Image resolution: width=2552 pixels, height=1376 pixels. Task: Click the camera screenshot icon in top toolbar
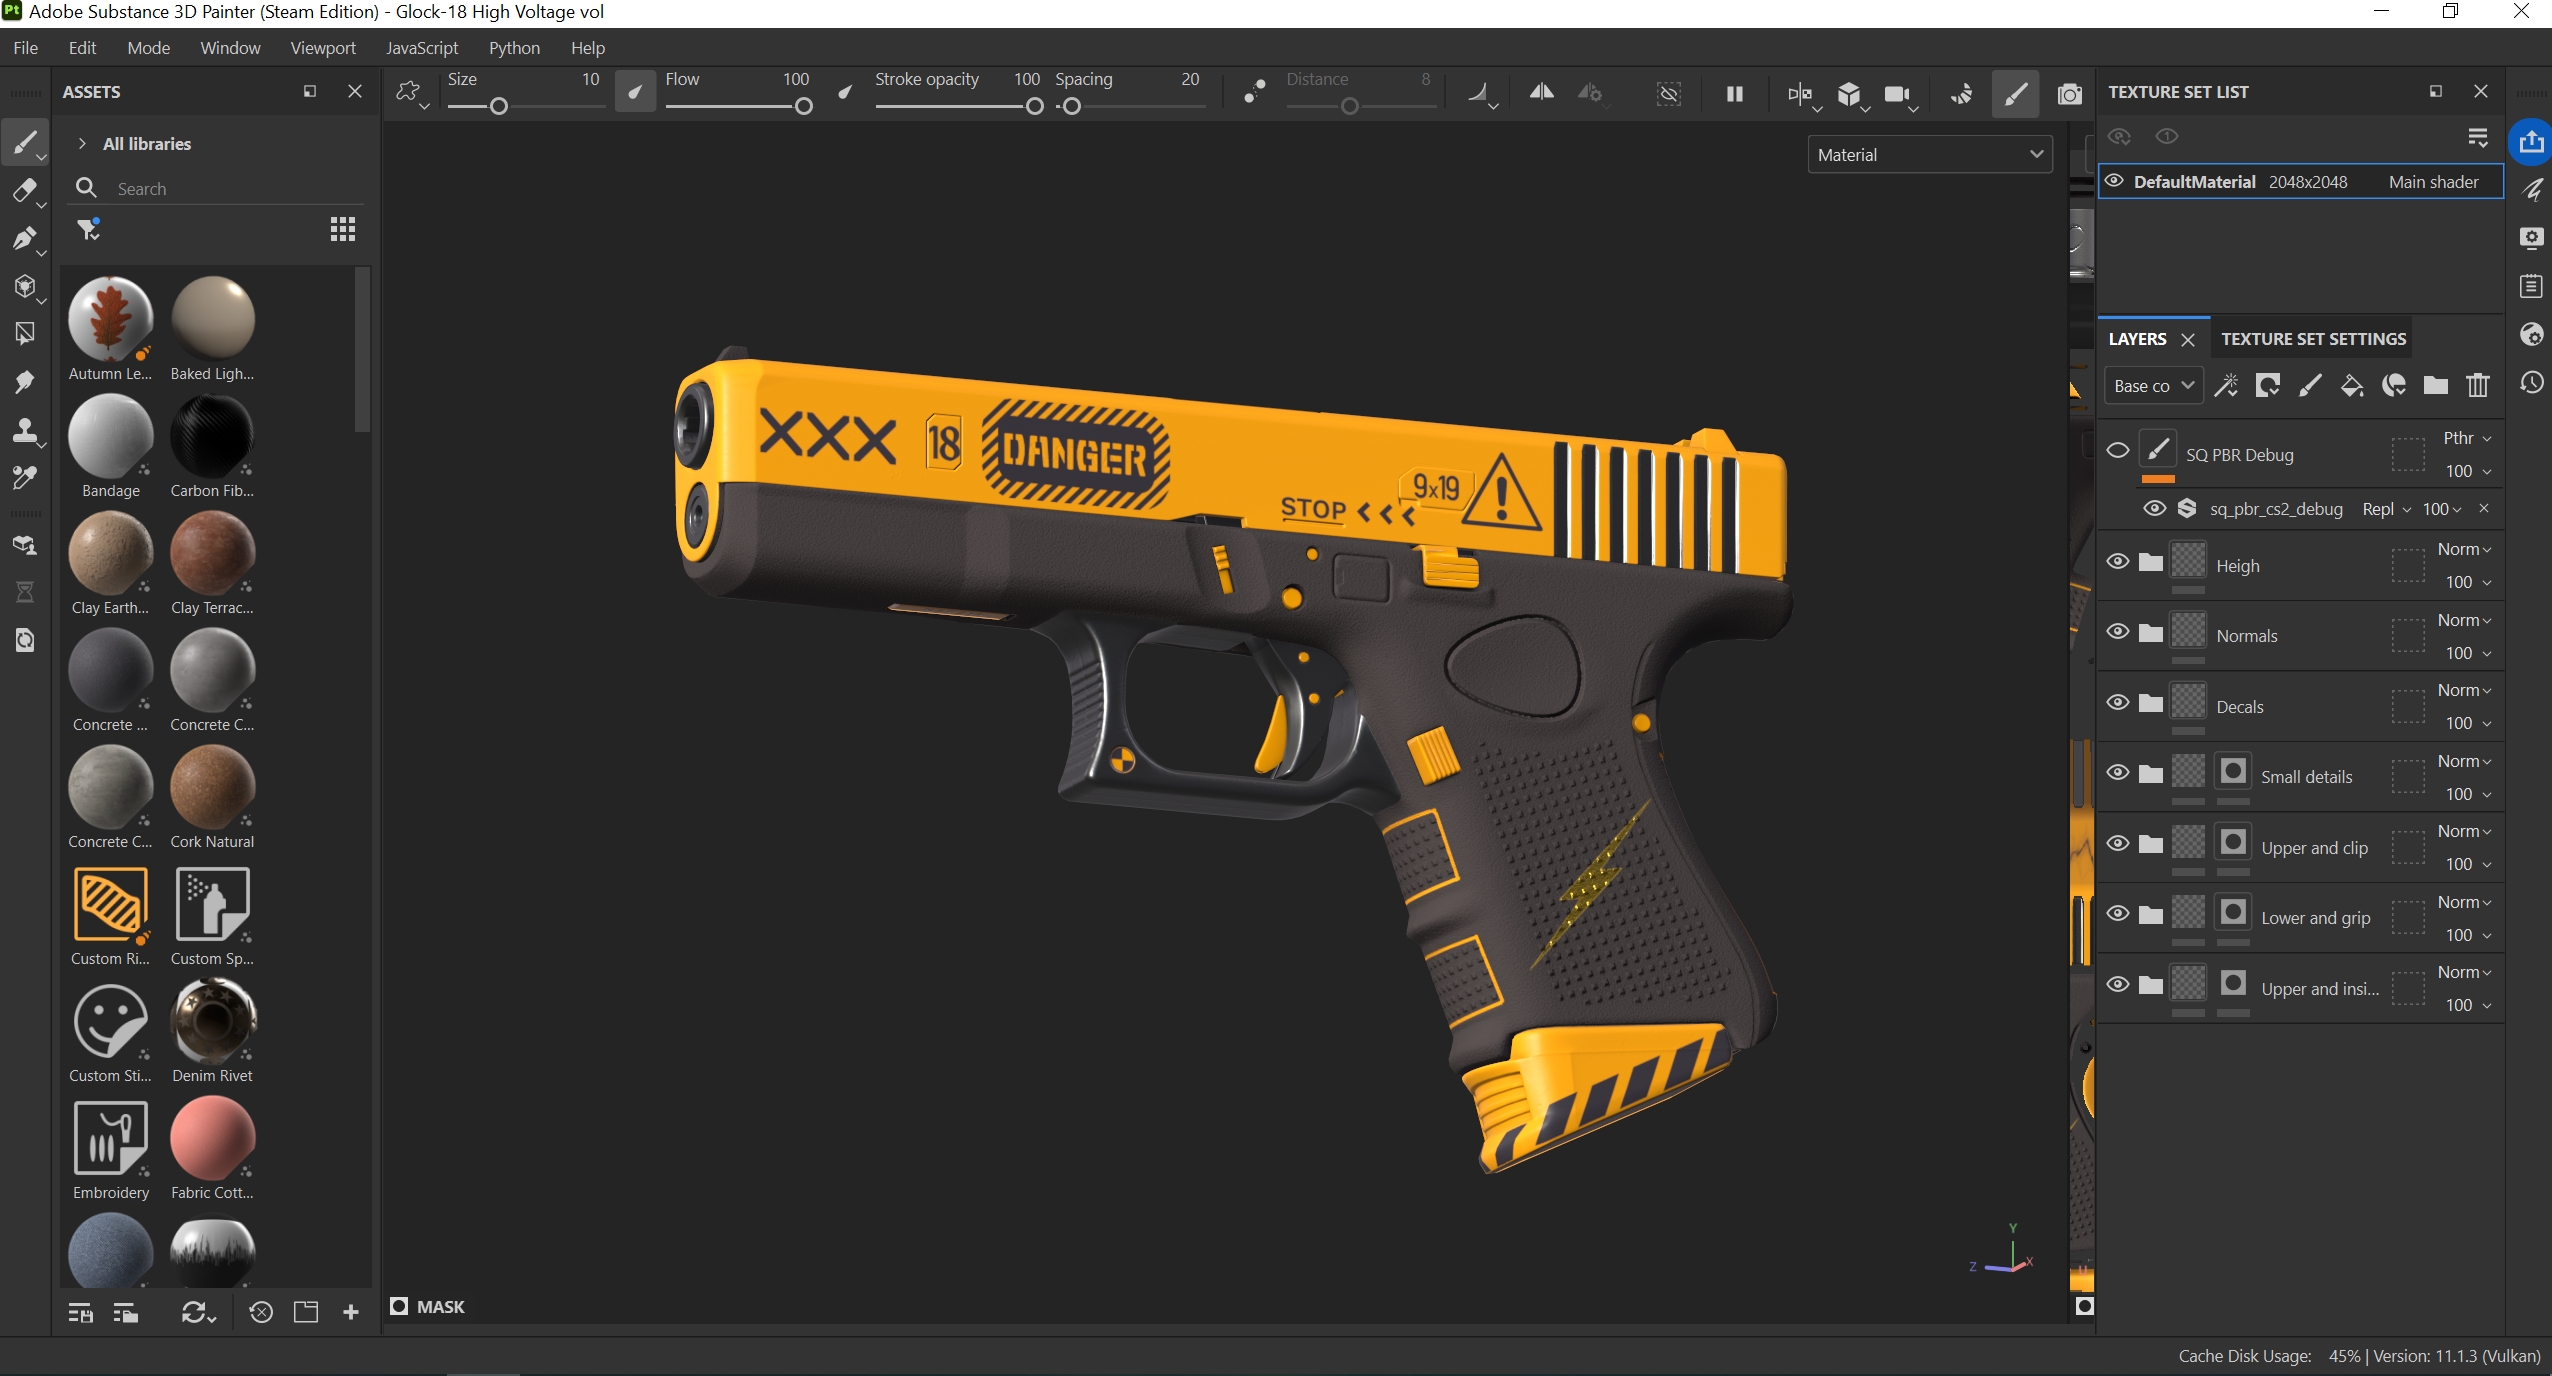tap(2069, 94)
